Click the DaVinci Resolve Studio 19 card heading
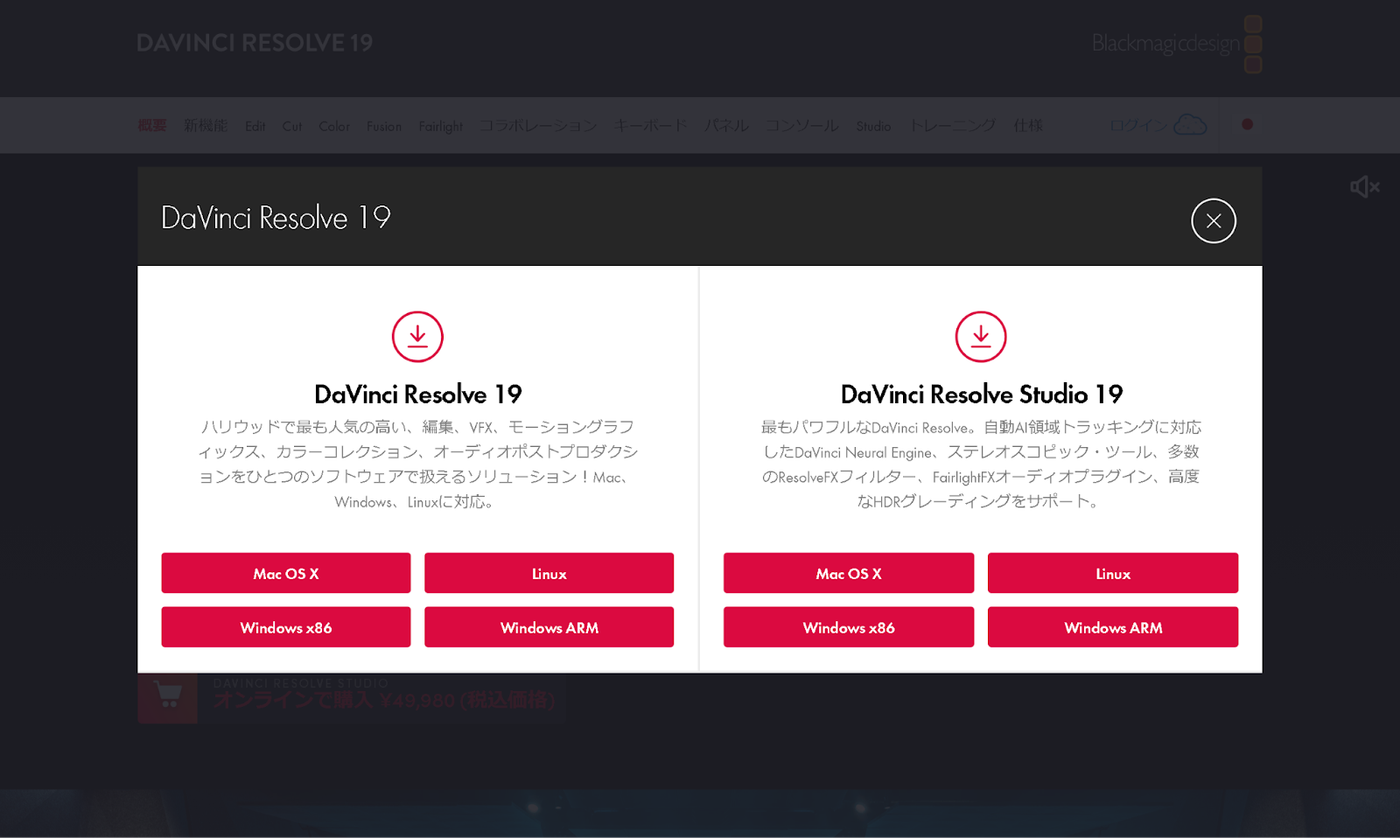Screen dimensions: 1400x838 tap(982, 393)
